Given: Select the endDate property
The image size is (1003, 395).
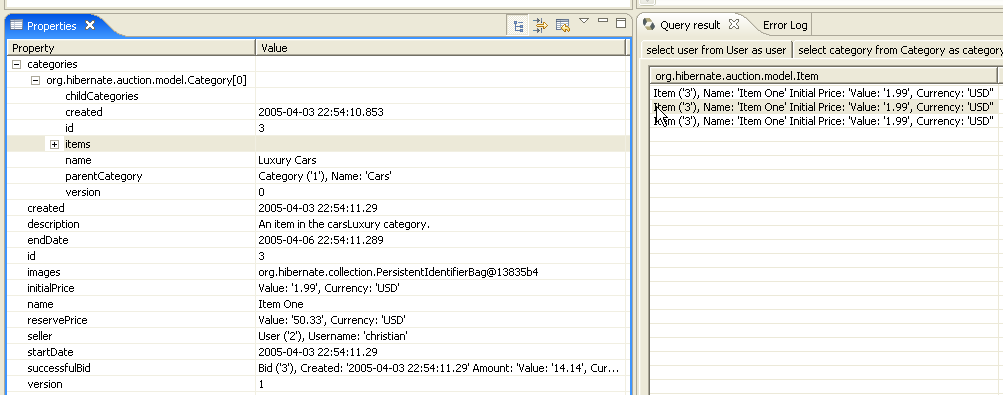Looking at the screenshot, I should 47,240.
